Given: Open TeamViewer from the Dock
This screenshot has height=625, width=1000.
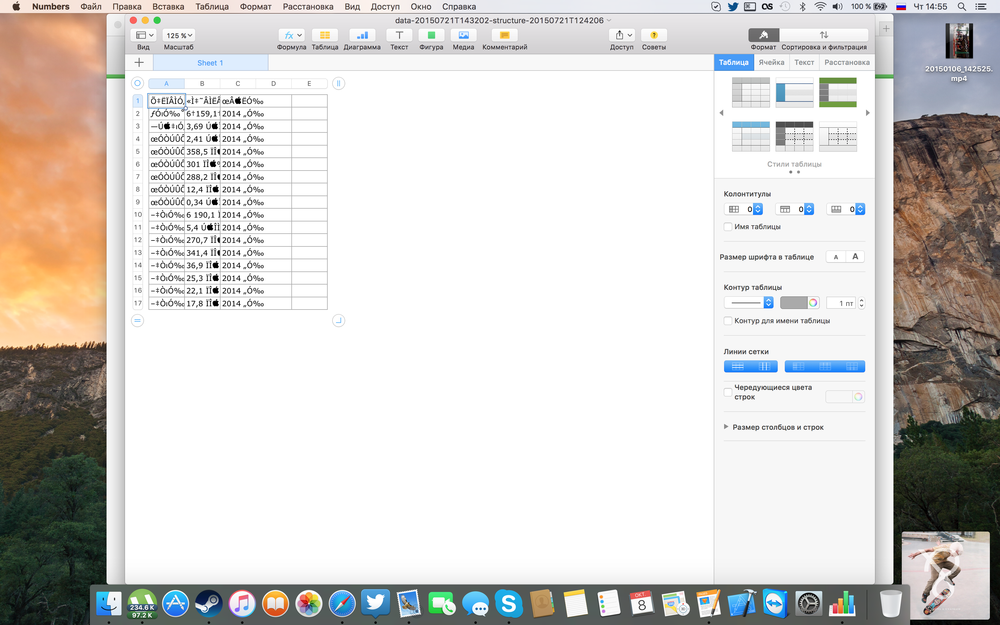Looking at the screenshot, I should [775, 603].
